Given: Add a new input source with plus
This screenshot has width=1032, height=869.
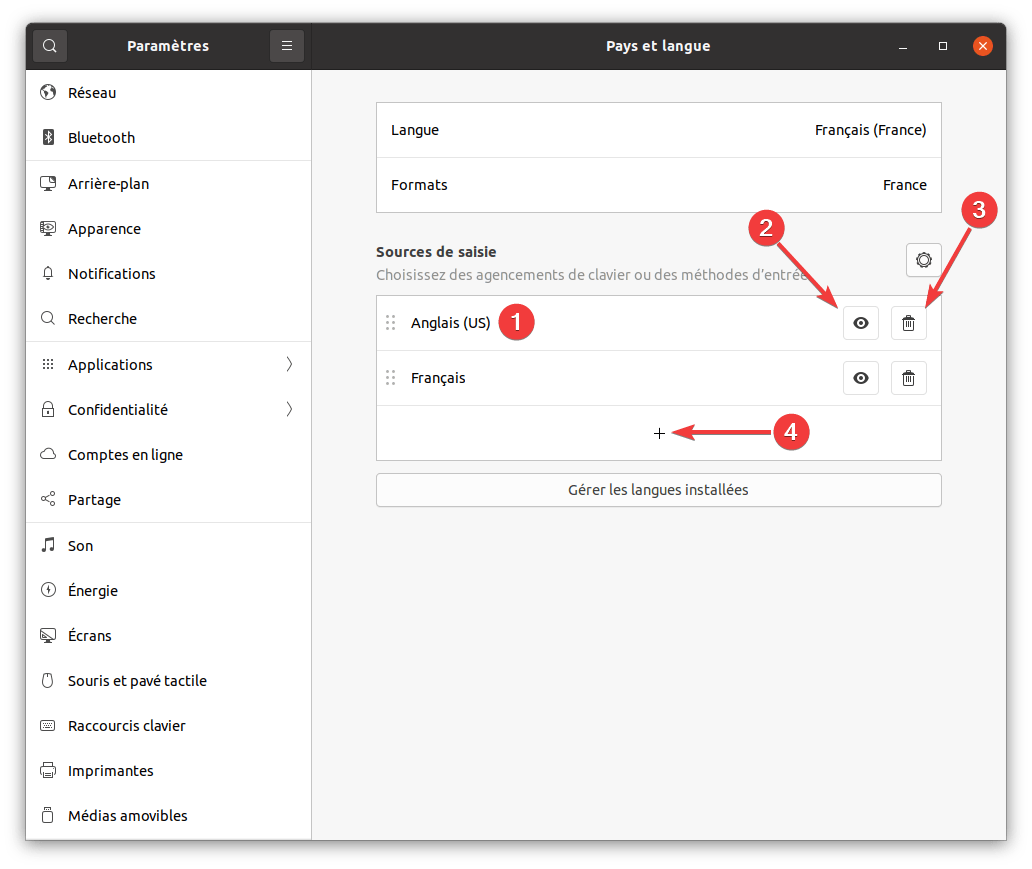Looking at the screenshot, I should (659, 433).
